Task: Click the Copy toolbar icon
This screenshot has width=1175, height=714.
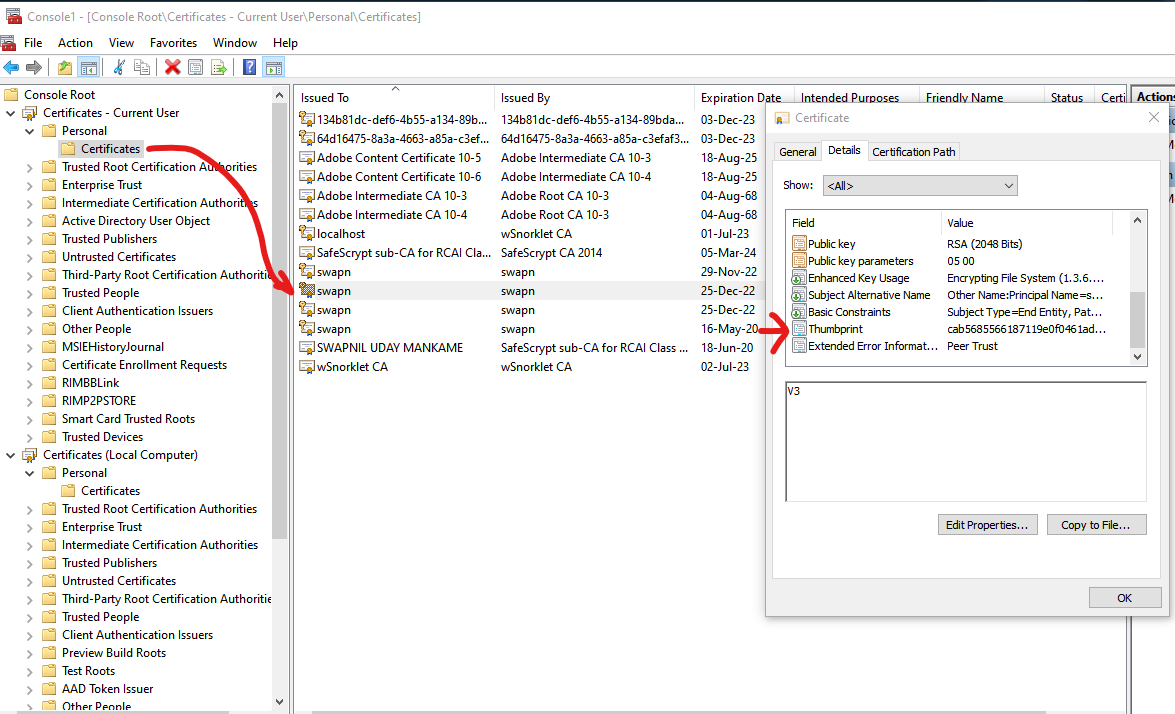Action: [x=140, y=67]
